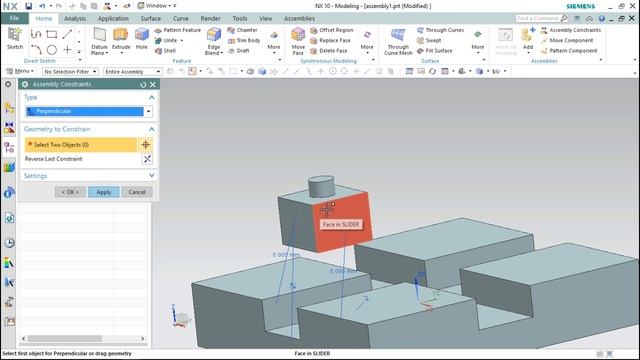
Task: Select the Hole feature tool
Action: tap(142, 39)
